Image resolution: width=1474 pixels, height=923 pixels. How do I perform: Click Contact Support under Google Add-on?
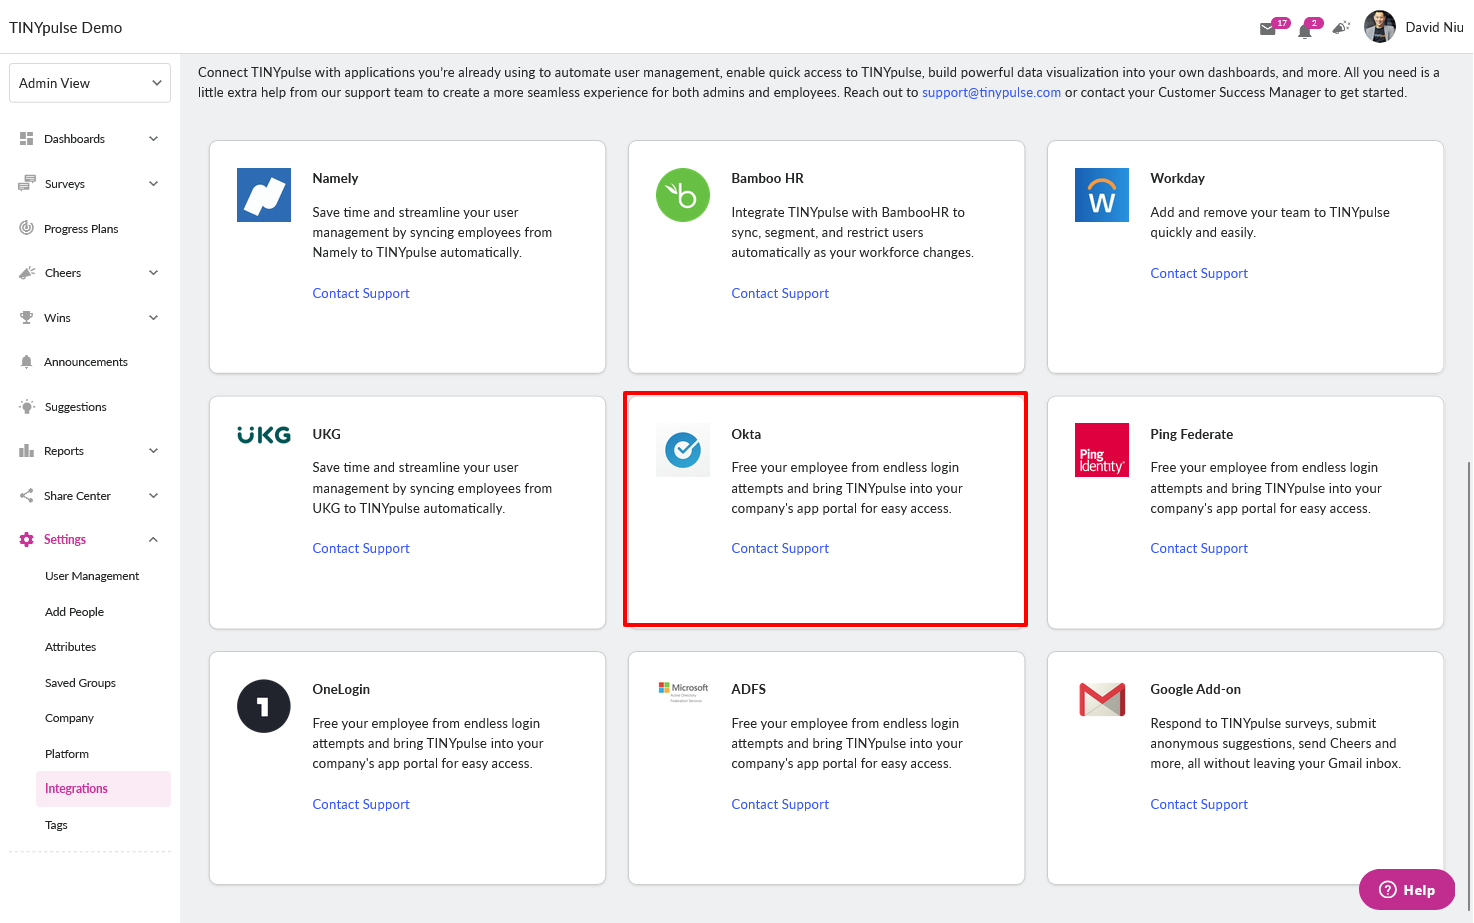(1199, 804)
